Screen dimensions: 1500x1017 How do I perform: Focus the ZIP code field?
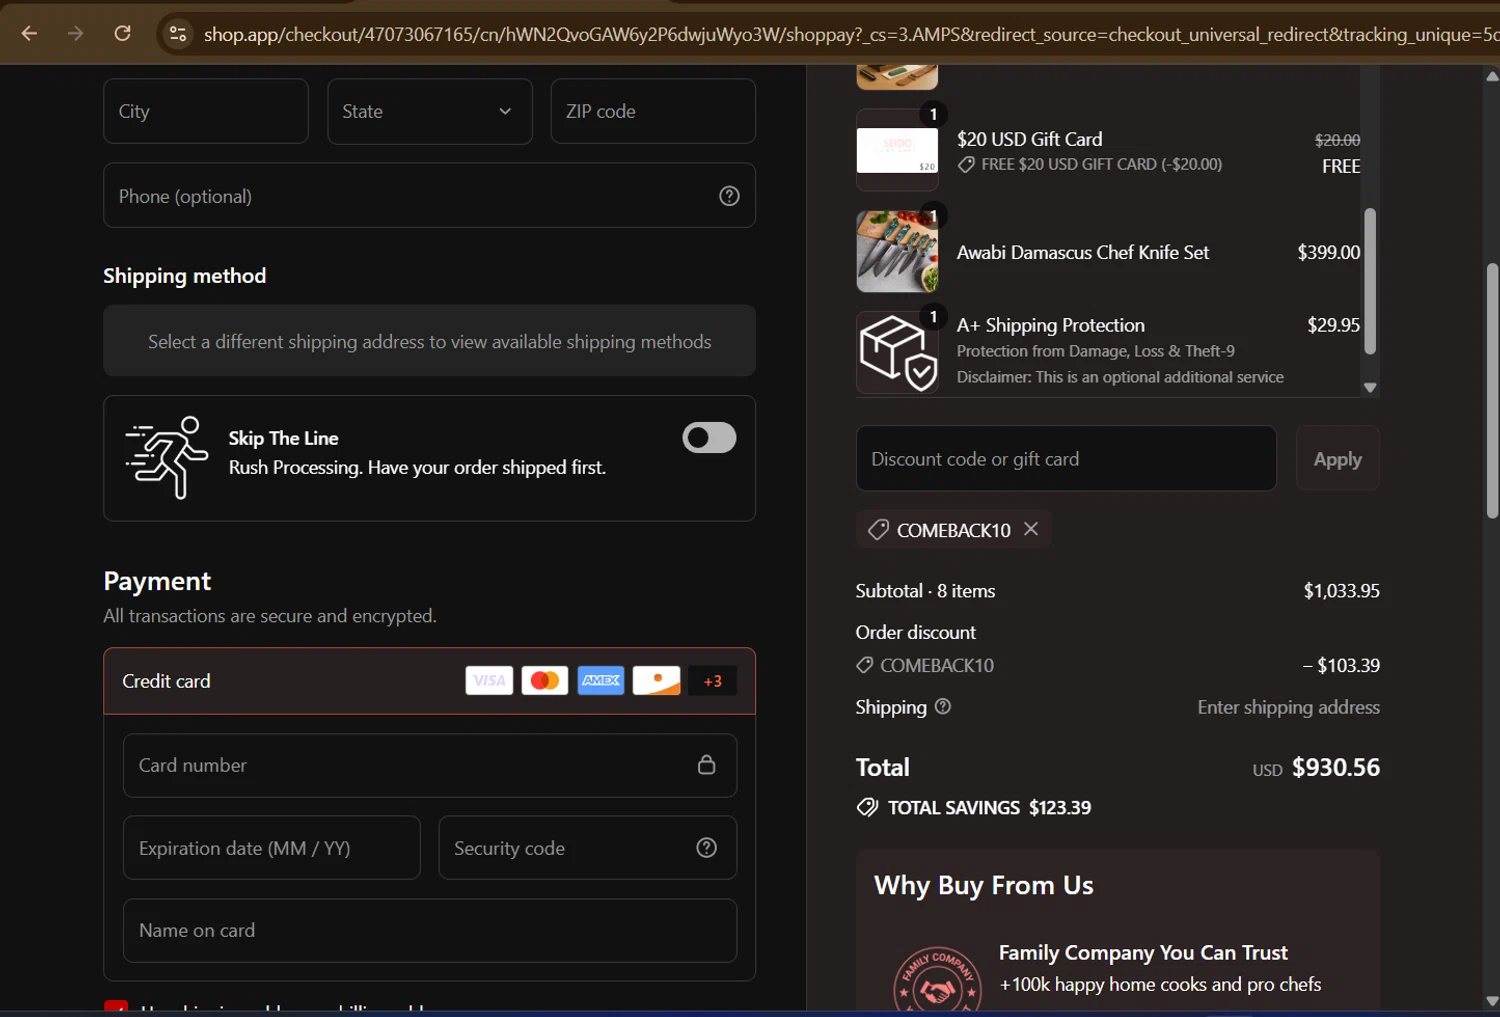coord(653,111)
